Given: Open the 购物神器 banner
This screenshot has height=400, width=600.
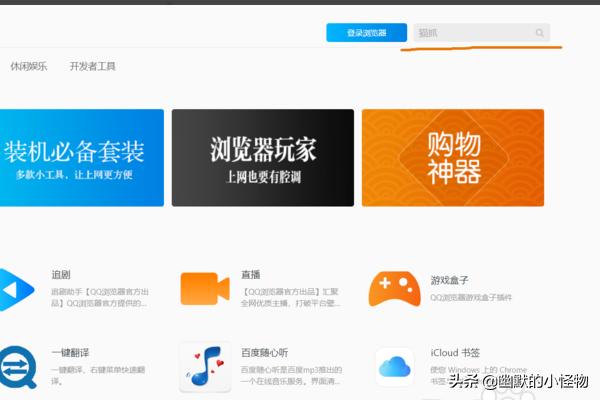Looking at the screenshot, I should pos(453,158).
